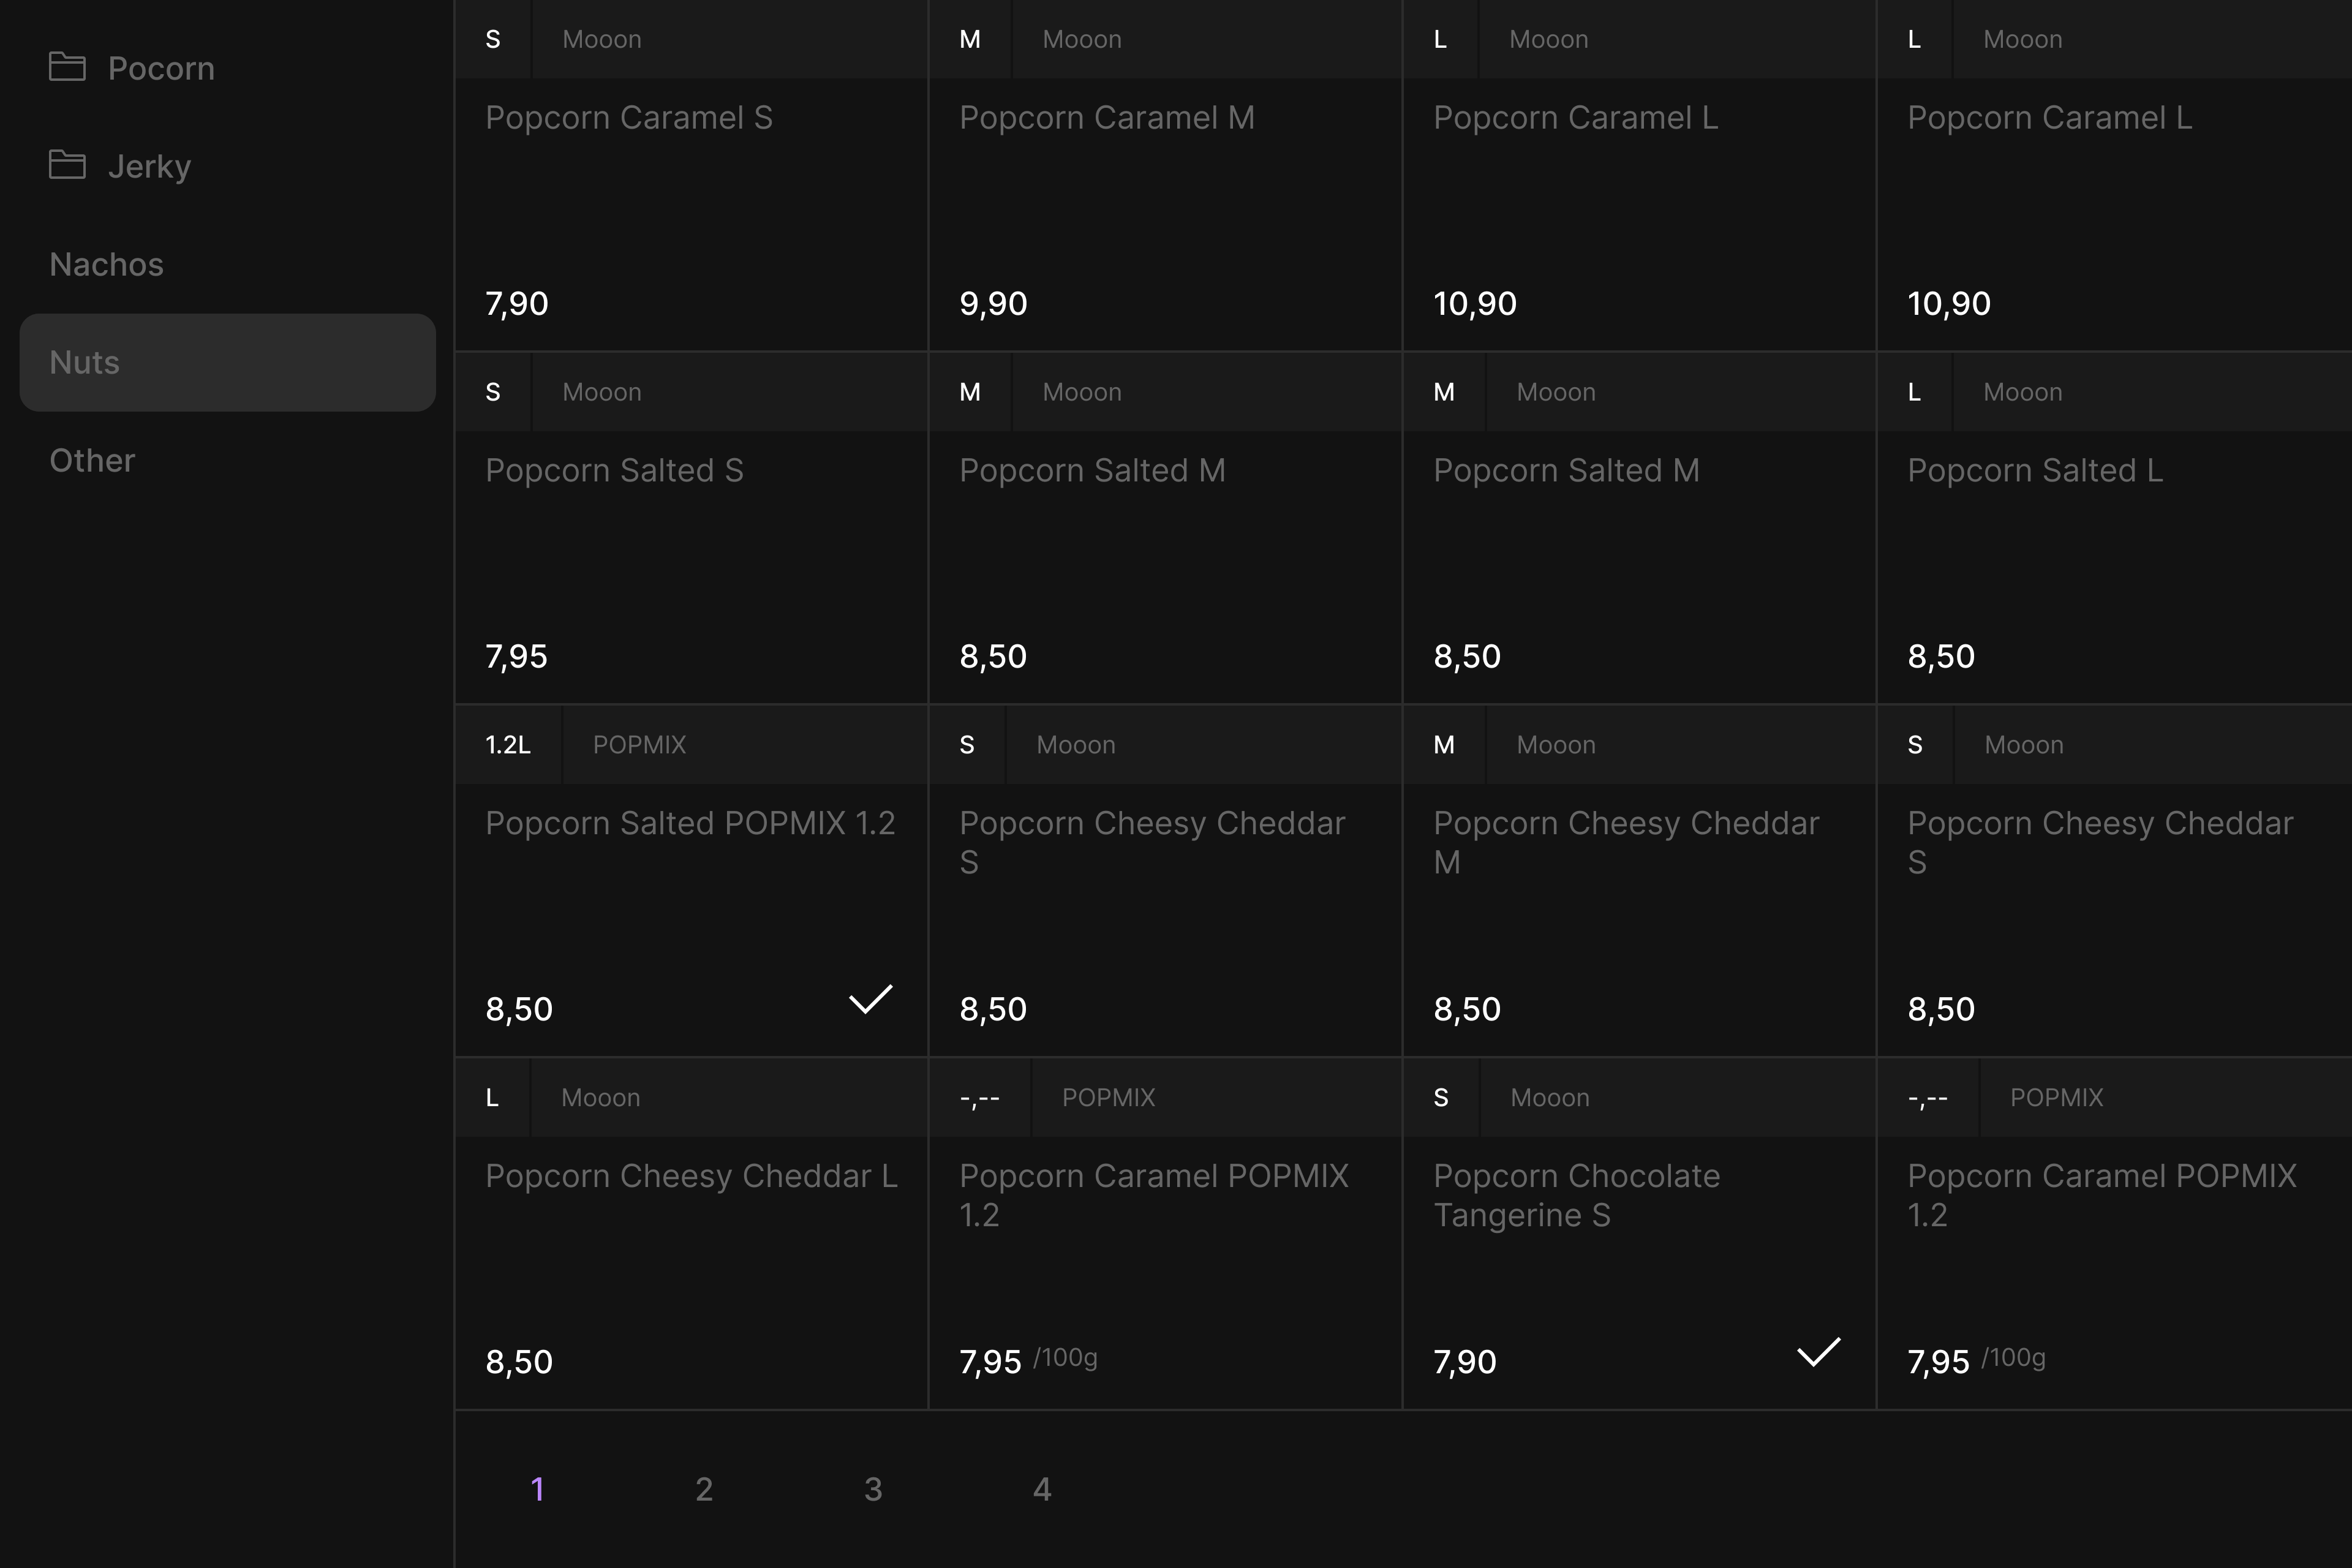Go to page 4
The height and width of the screenshot is (1568, 2352).
[1042, 1489]
